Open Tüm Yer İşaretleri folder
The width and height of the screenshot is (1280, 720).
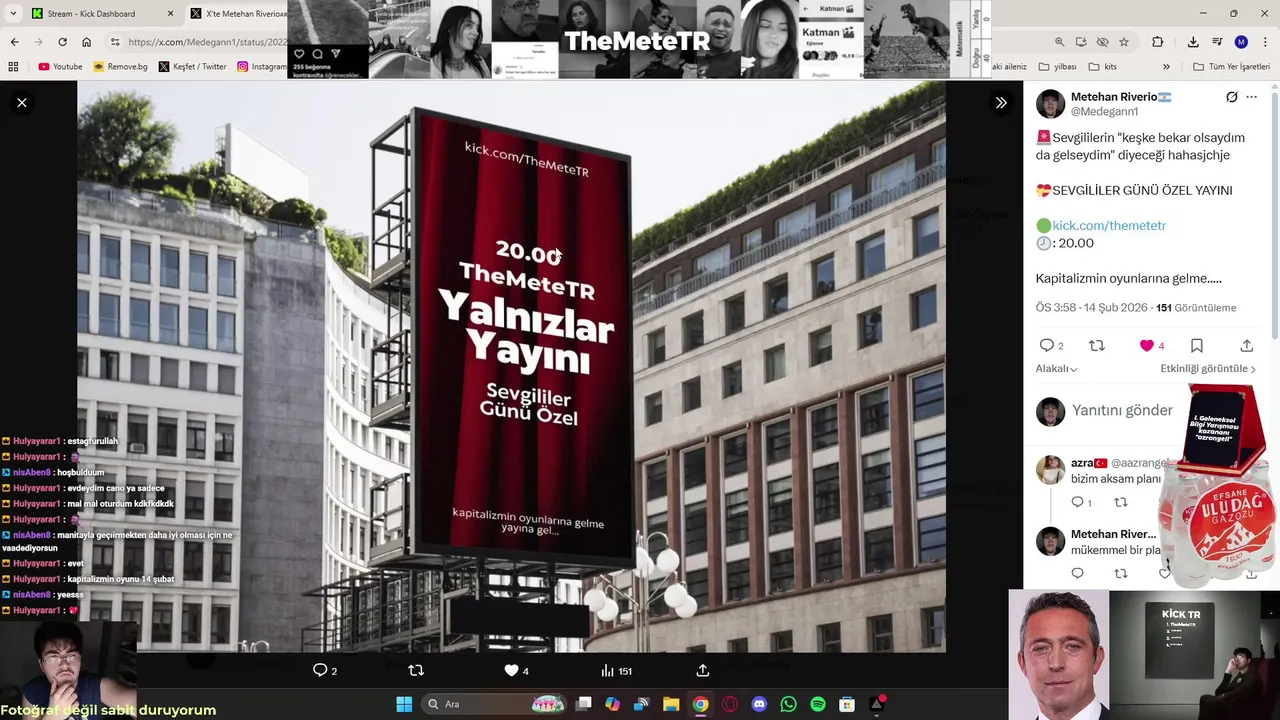[x=1231, y=67]
